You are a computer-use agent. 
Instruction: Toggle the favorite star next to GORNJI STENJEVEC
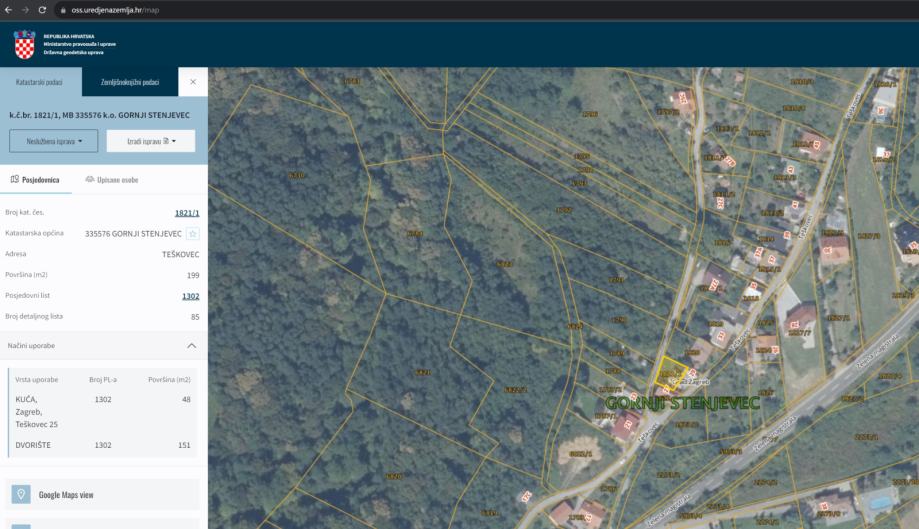click(192, 234)
